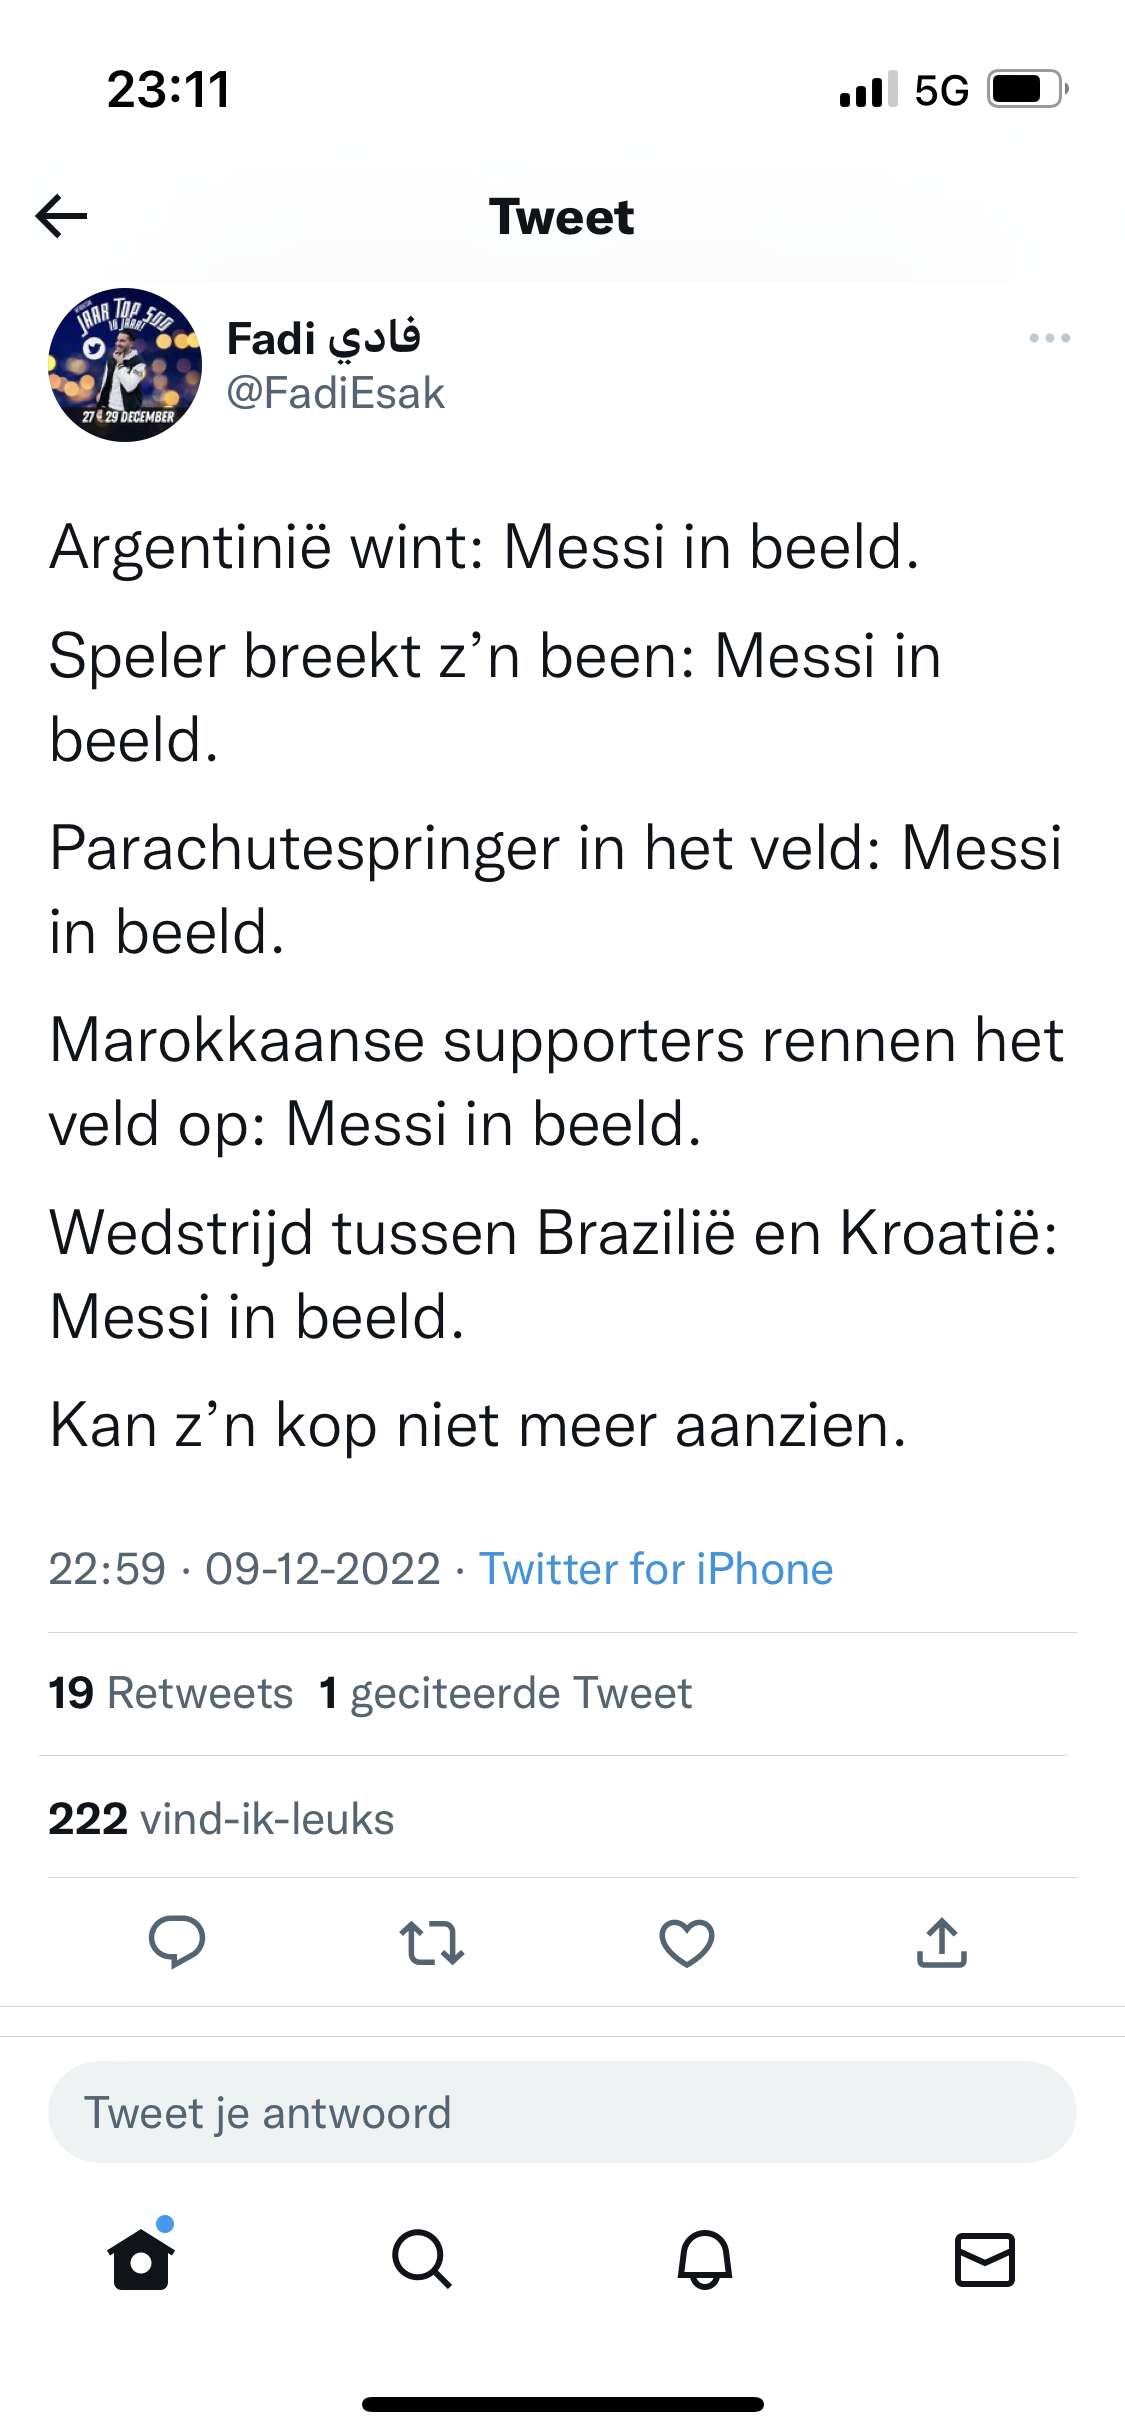Tap the battery icon in status bar
This screenshot has width=1125, height=2436.
[x=1027, y=90]
